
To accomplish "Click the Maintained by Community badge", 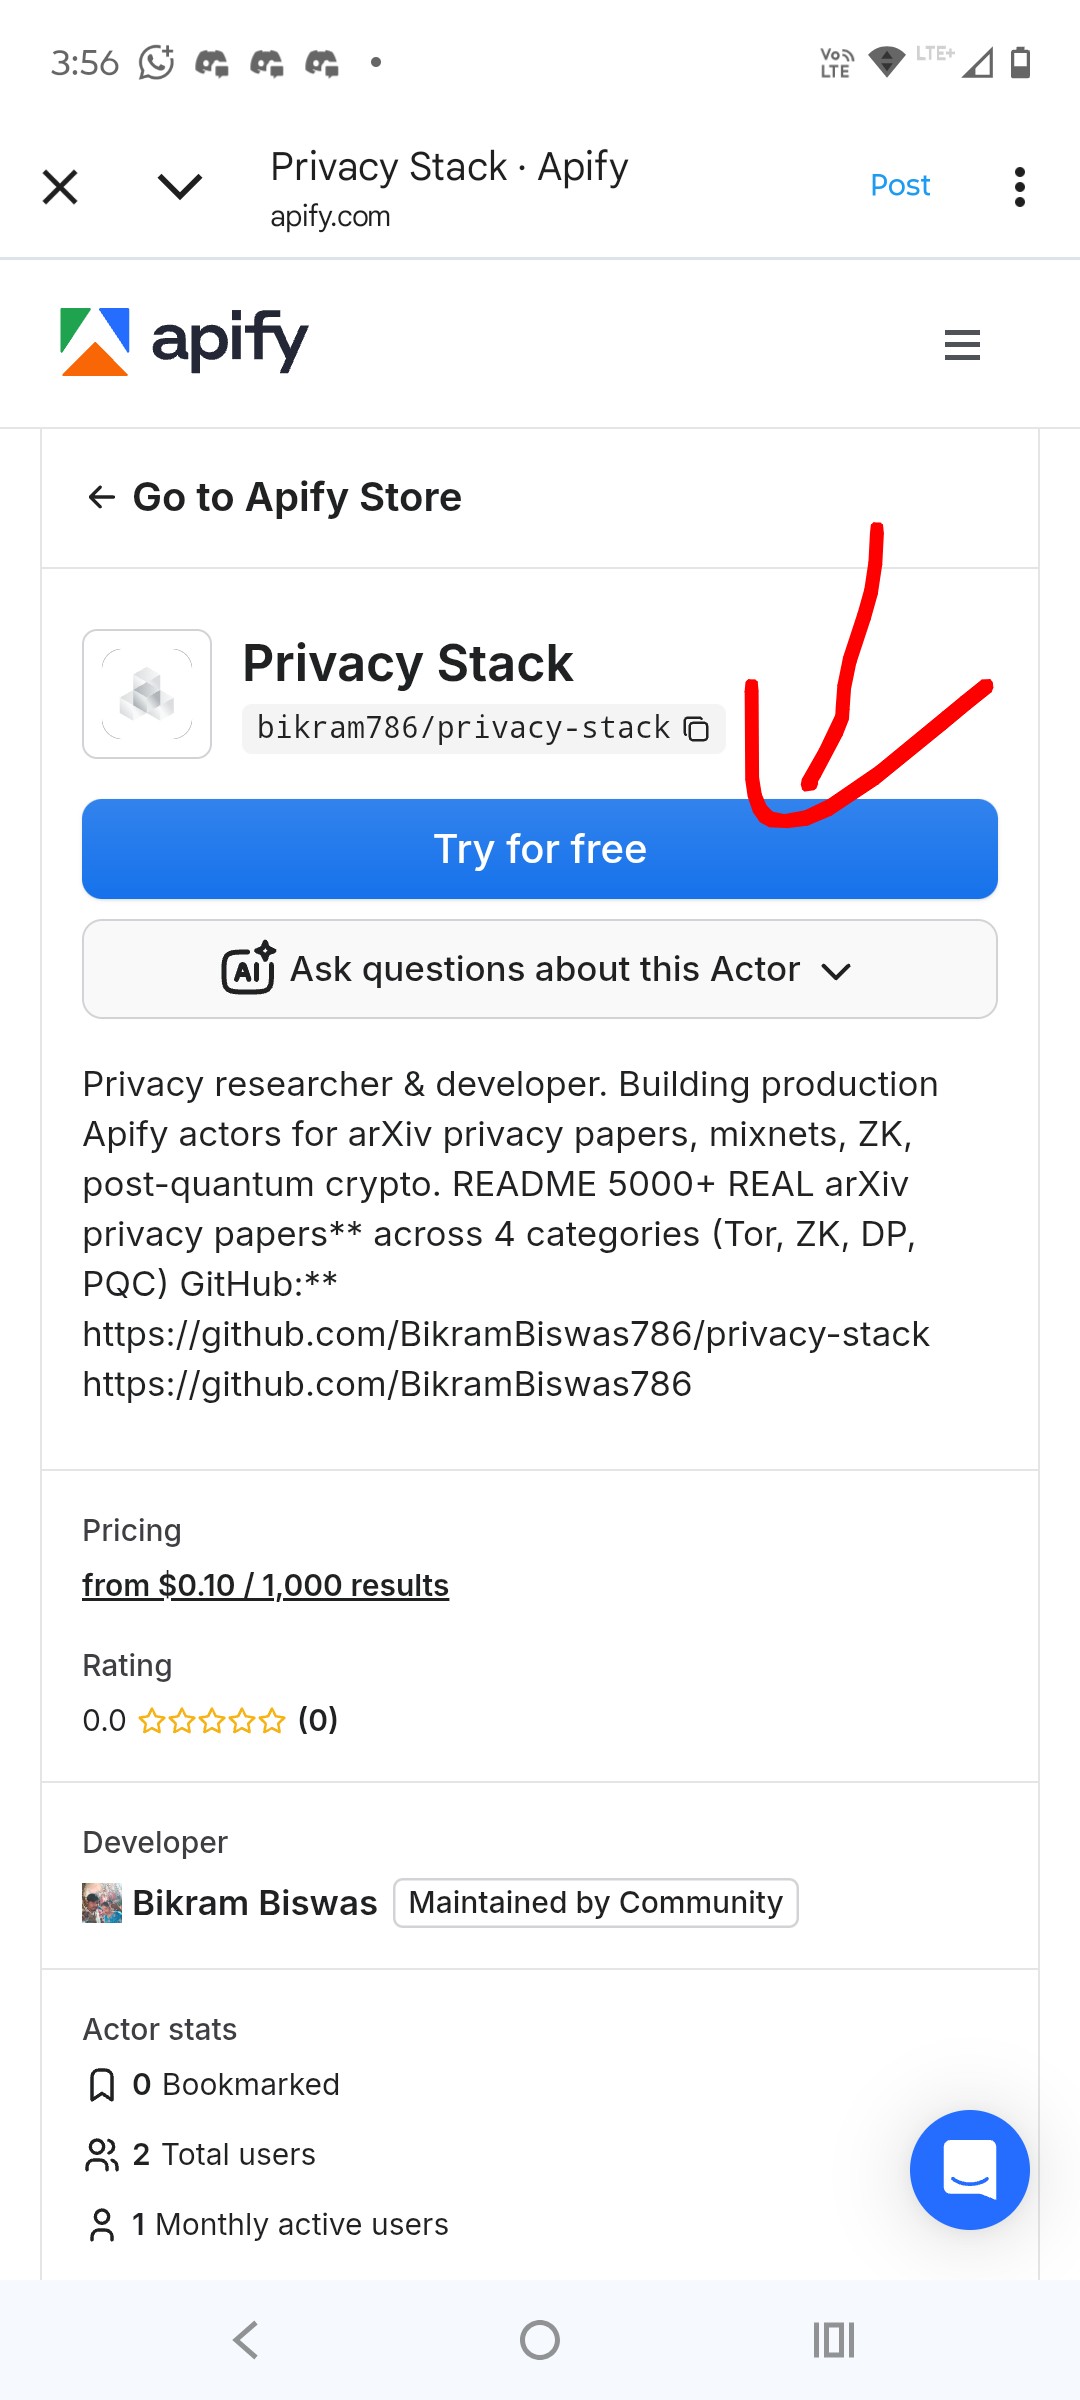I will (596, 1903).
